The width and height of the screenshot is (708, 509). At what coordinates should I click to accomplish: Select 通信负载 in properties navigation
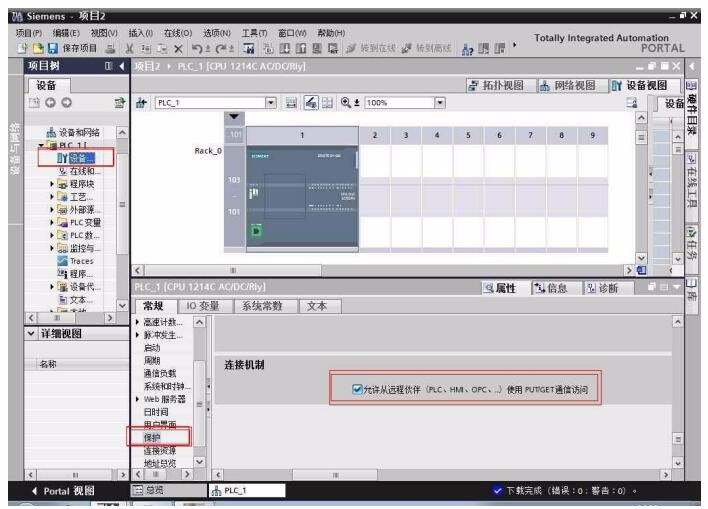160,374
